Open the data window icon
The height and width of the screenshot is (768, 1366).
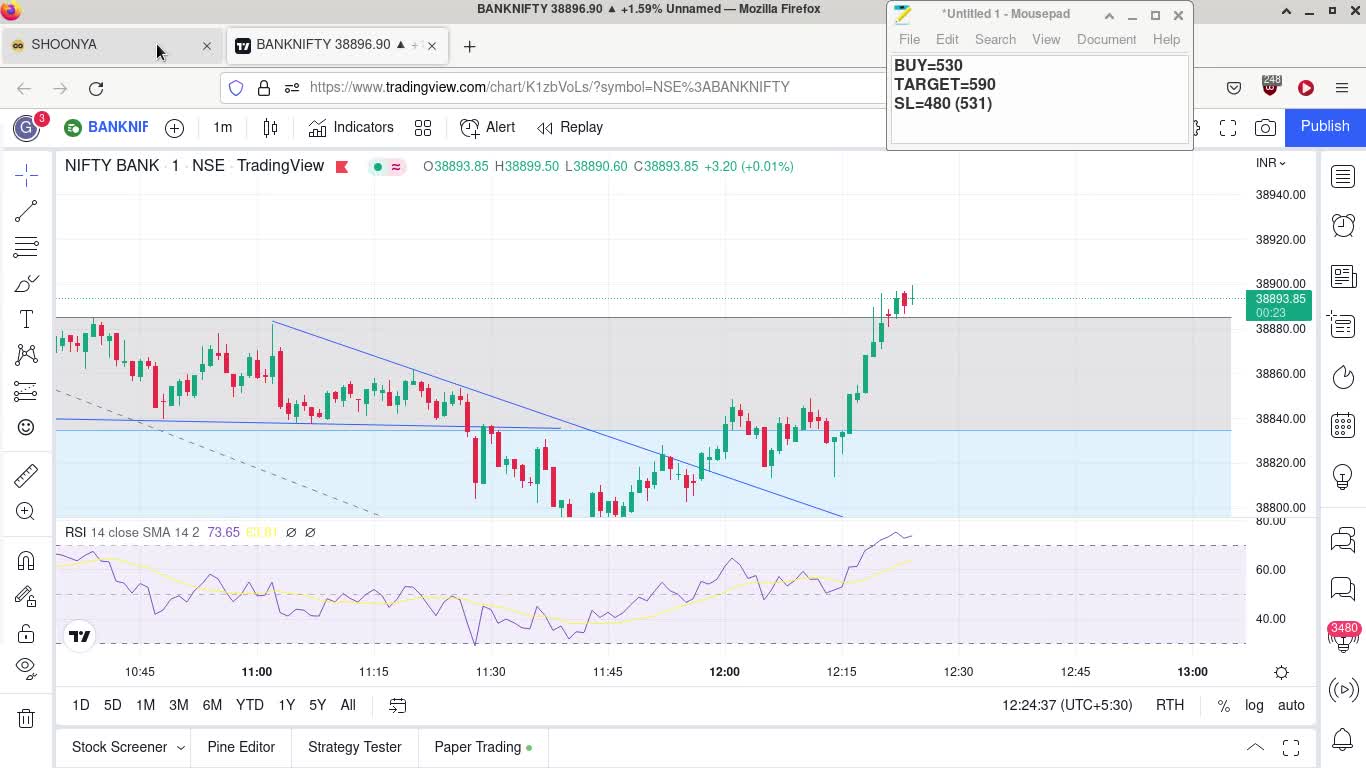(1343, 326)
